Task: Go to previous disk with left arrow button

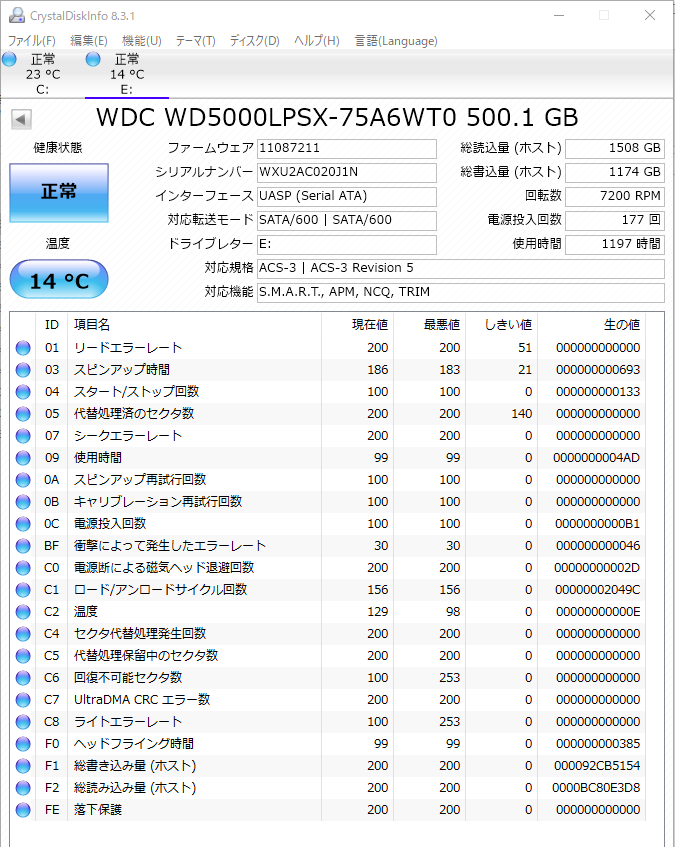Action: (21, 119)
